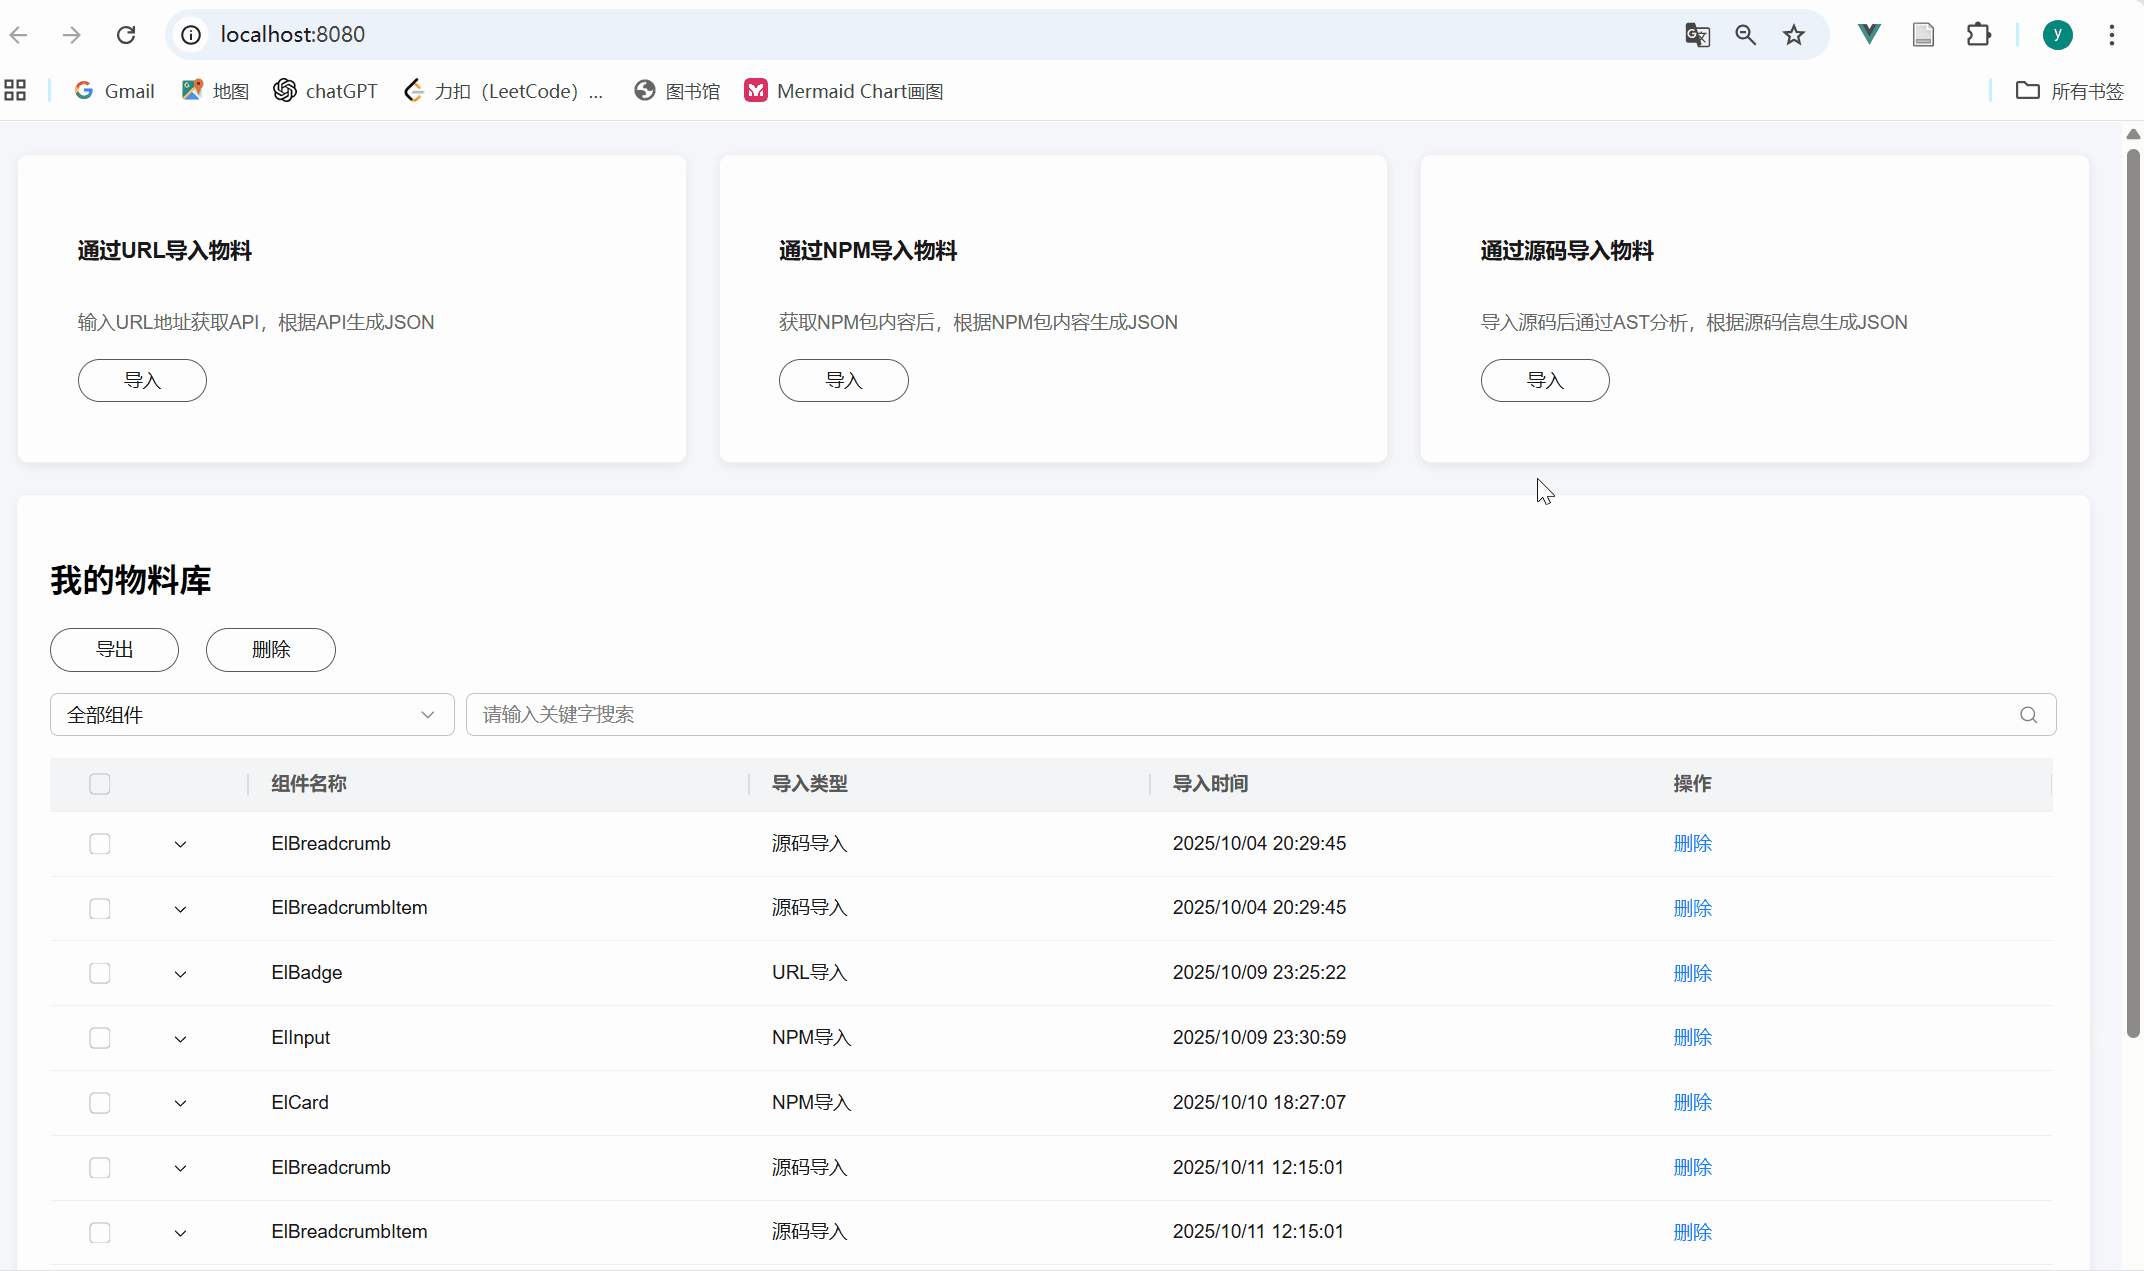Open the chatGPT bookmark

tap(326, 91)
